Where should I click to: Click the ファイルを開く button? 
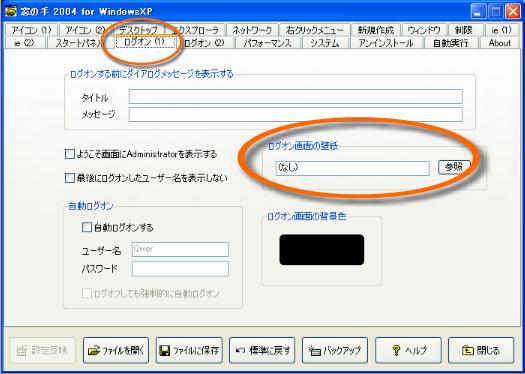tap(116, 350)
